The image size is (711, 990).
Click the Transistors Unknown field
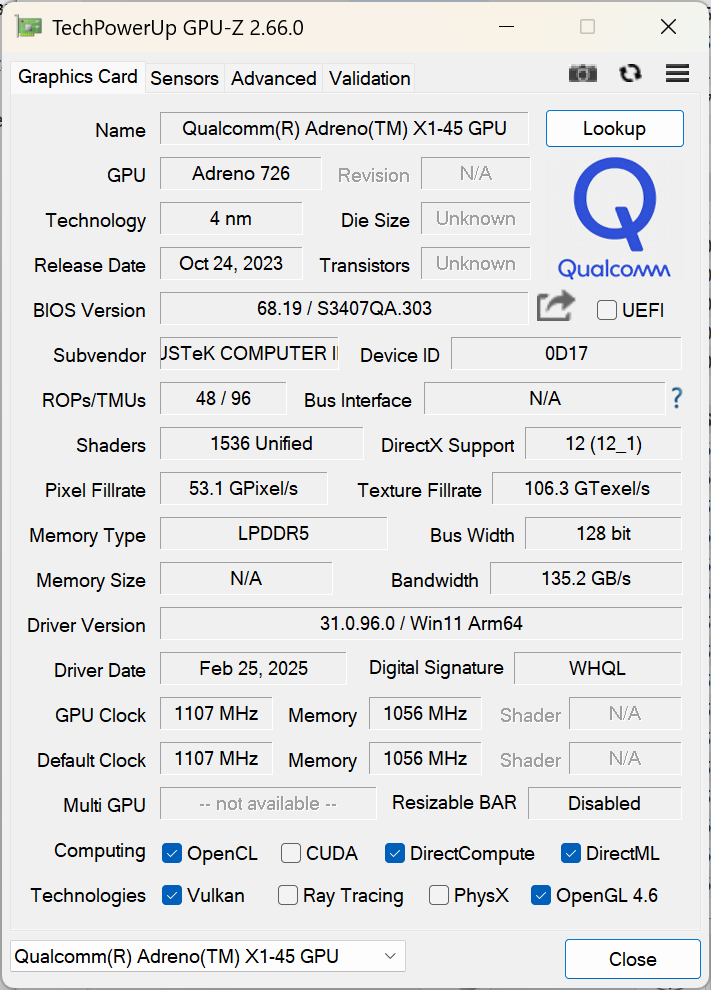point(475,263)
